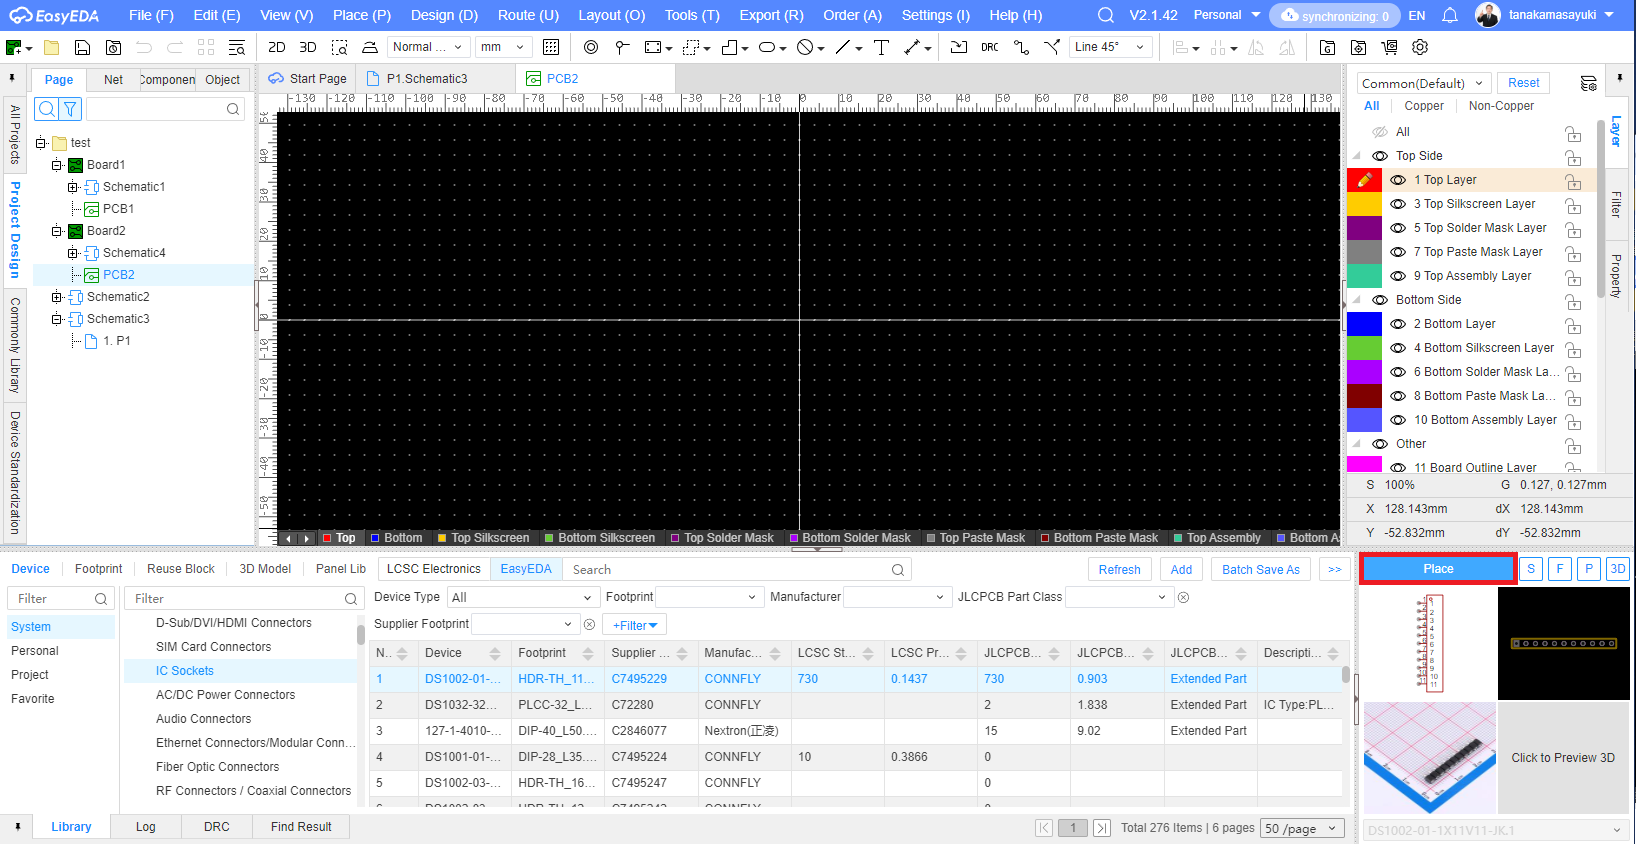
Task: Click the Find and search list icon
Action: (x=237, y=47)
